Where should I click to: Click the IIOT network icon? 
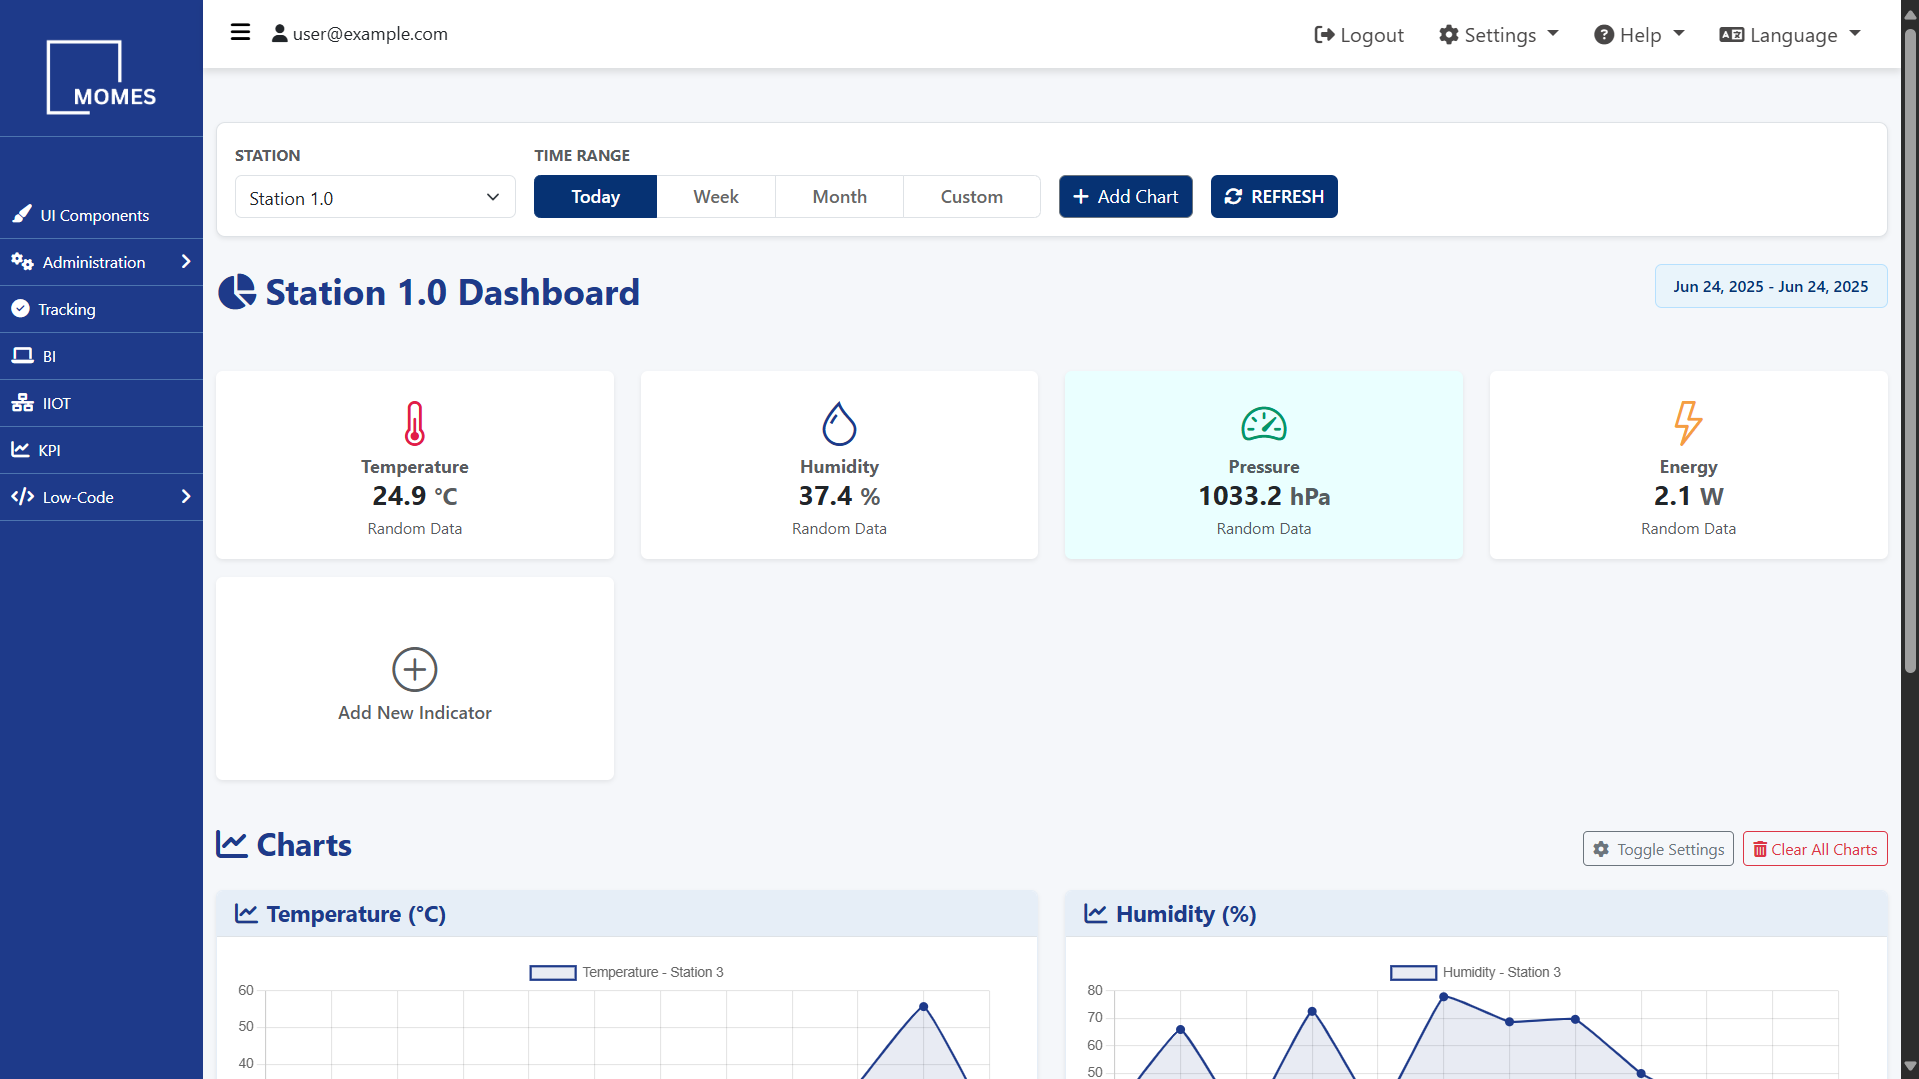(22, 402)
